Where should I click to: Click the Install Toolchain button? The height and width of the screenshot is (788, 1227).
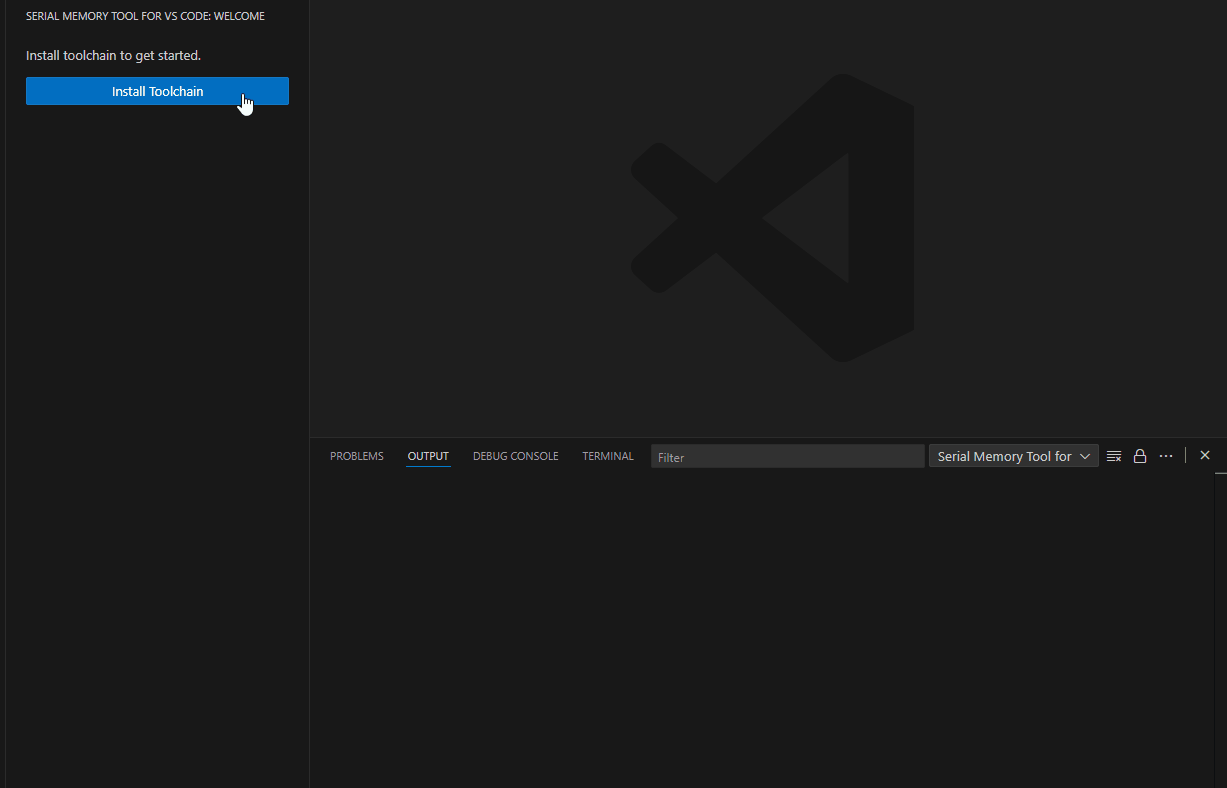point(157,91)
